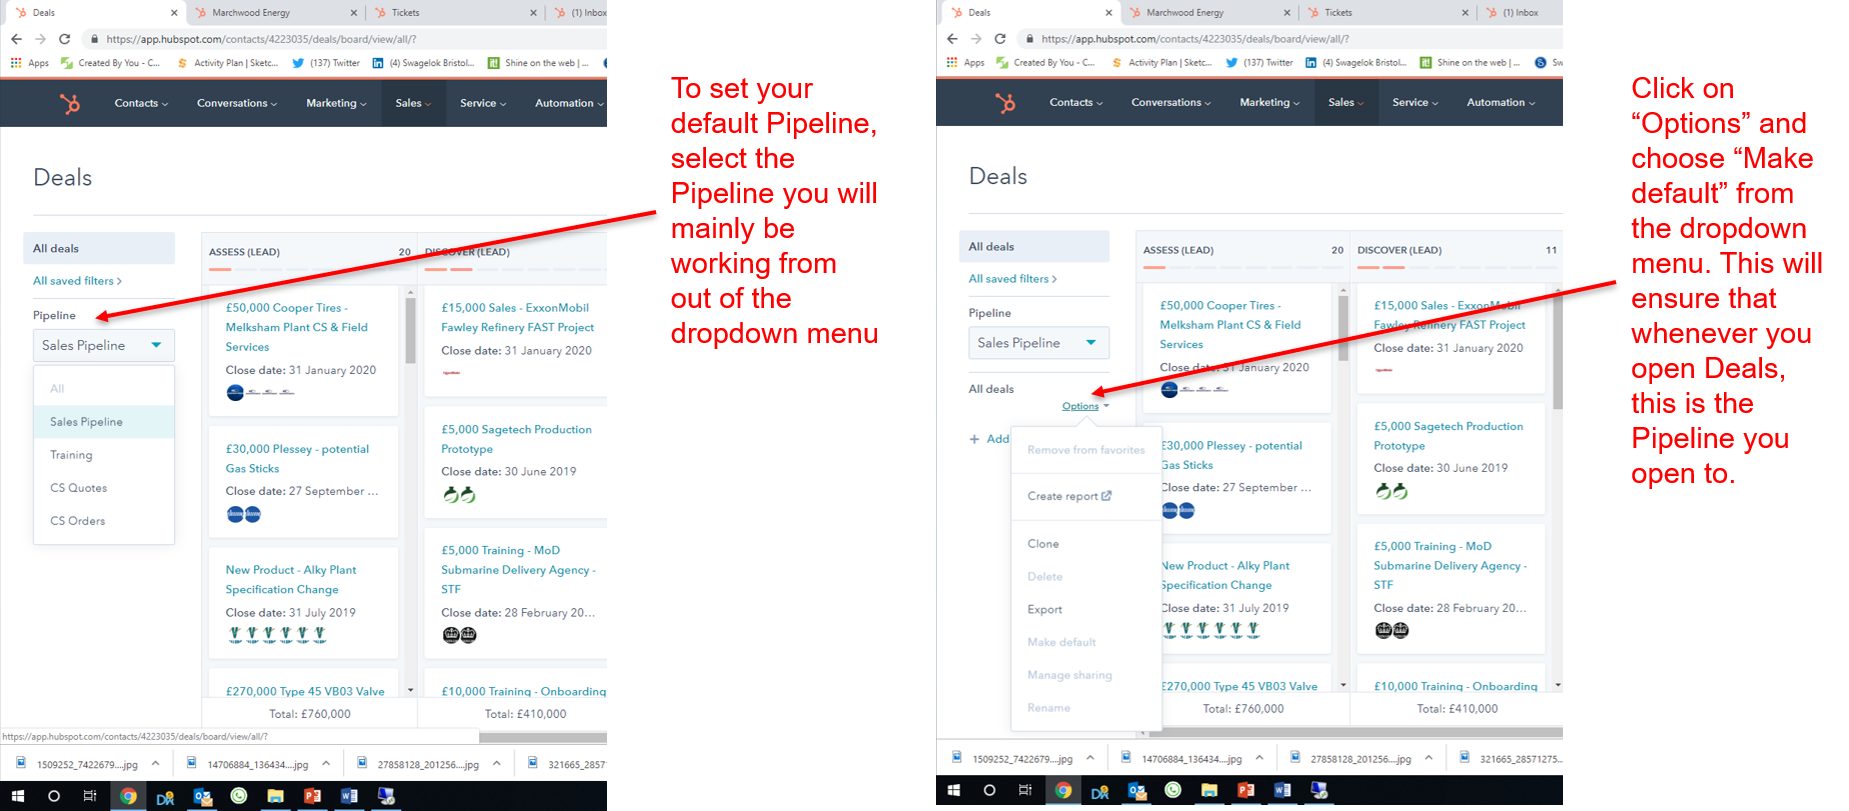The image size is (1849, 811).
Task: Click the HubSpot sprocket logo in the right screenshot
Action: (x=1005, y=102)
